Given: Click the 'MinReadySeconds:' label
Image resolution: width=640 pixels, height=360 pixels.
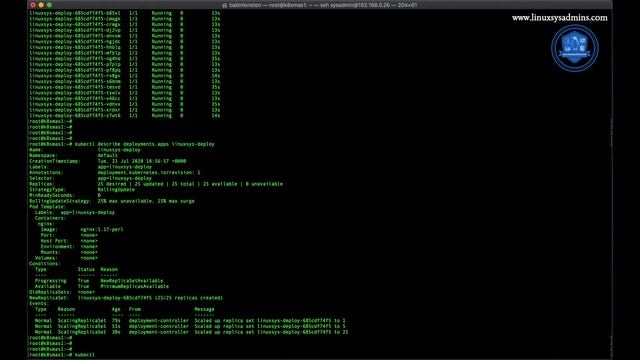Looking at the screenshot, I should 52,196.
